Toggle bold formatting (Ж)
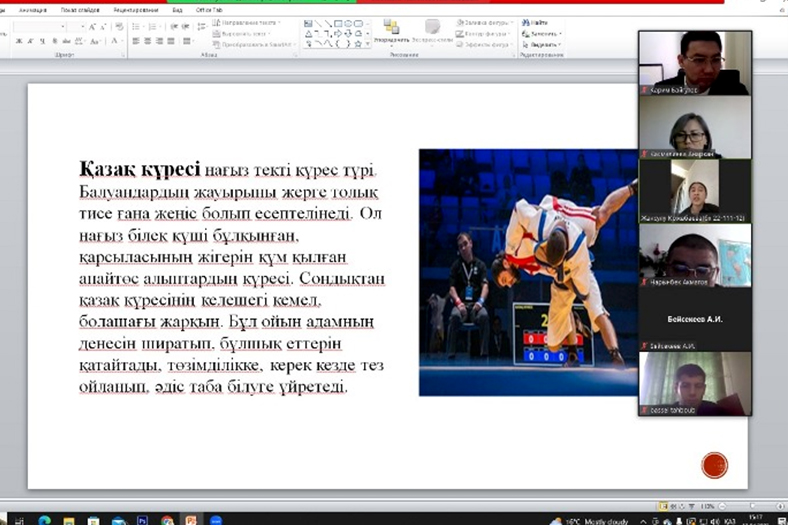The width and height of the screenshot is (788, 525). coord(19,41)
